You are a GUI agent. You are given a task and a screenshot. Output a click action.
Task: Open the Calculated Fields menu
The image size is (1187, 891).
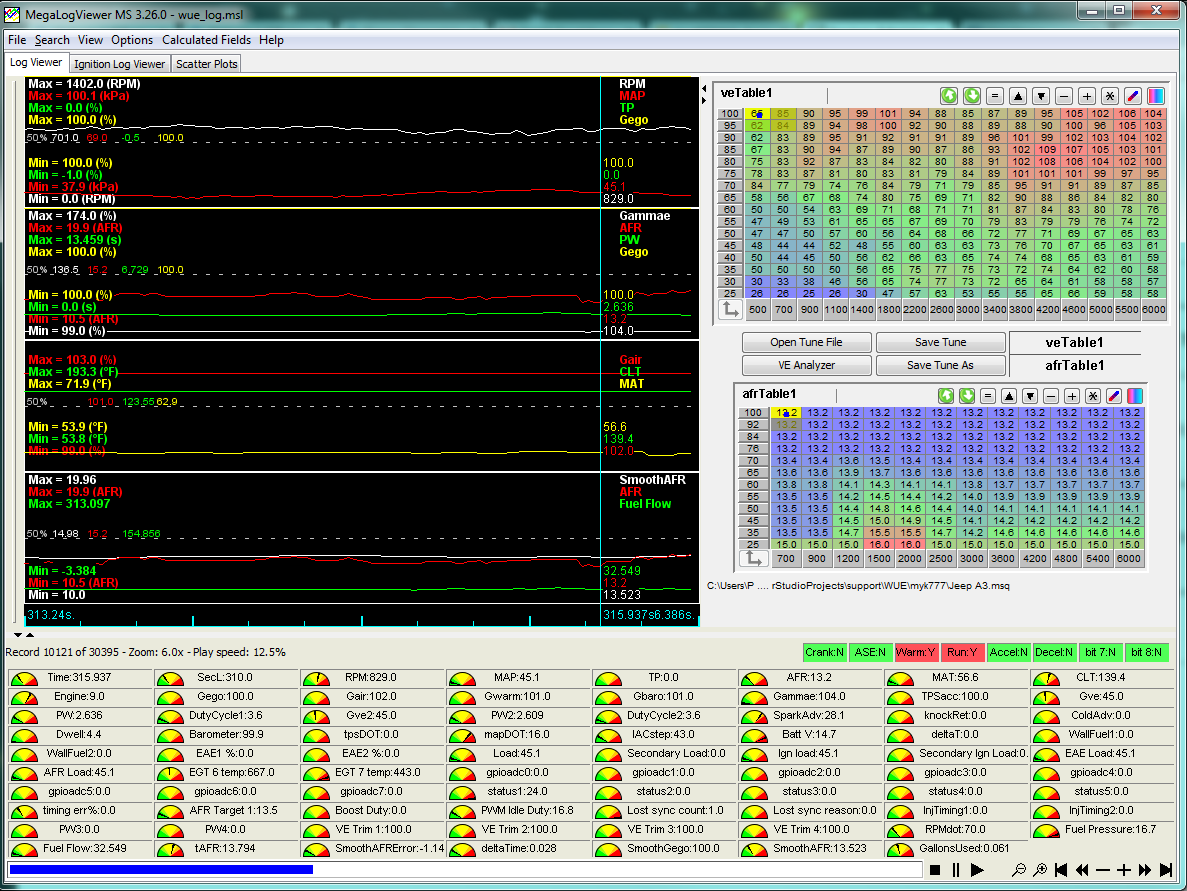tap(206, 40)
